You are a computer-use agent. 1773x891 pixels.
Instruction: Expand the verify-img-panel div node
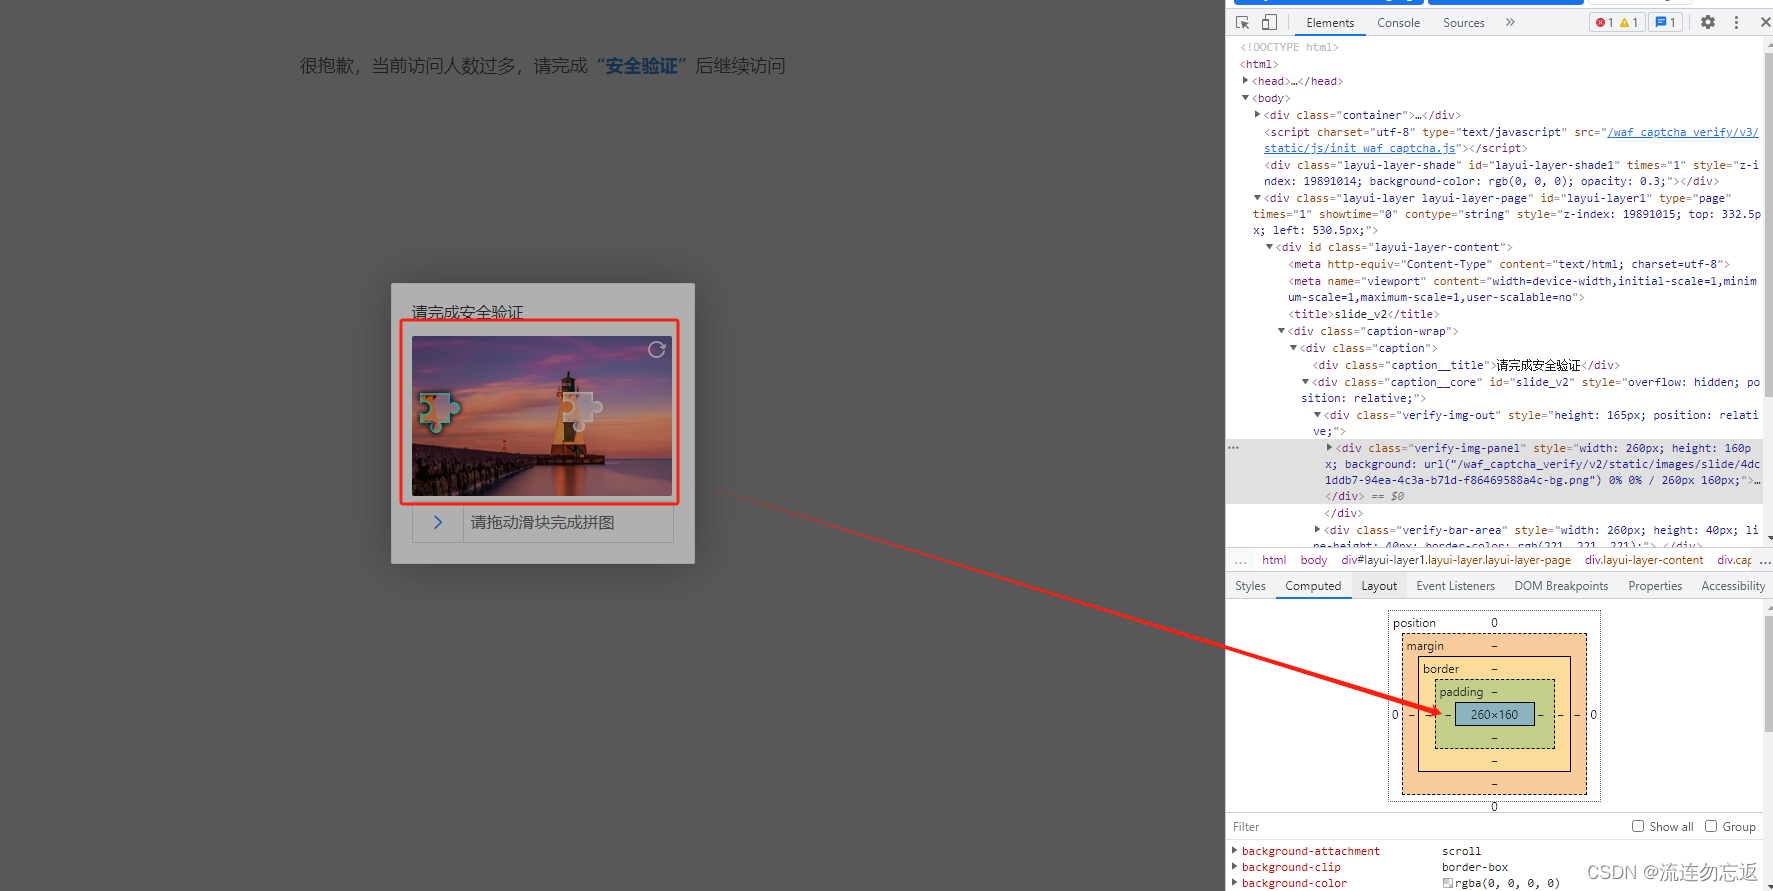click(x=1329, y=448)
